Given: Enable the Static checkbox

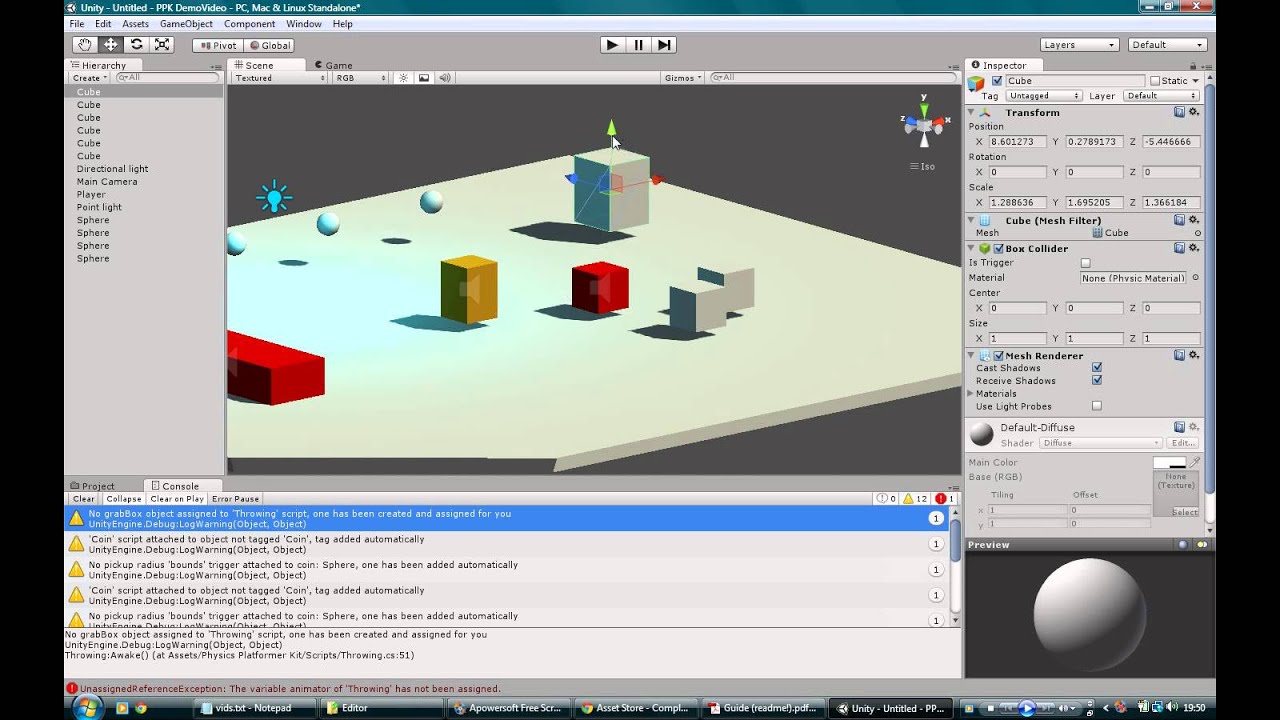Looking at the screenshot, I should pyautogui.click(x=1155, y=81).
